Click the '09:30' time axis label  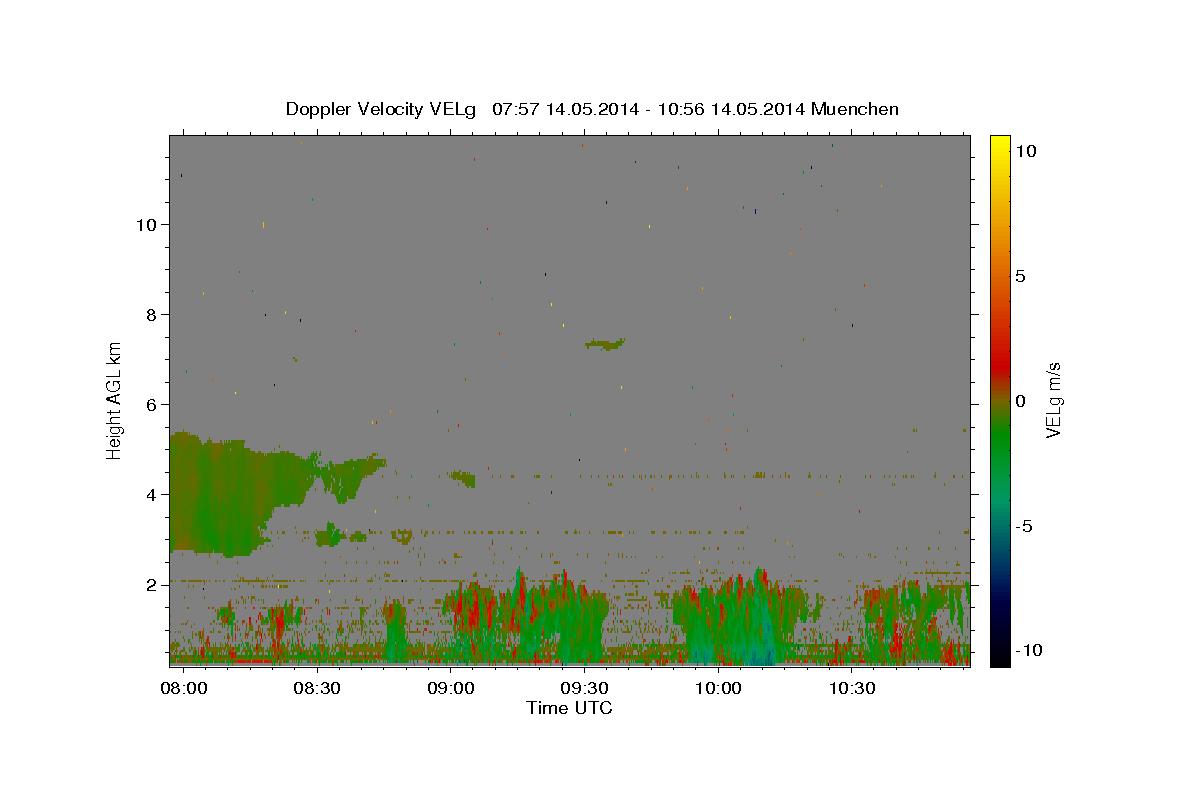tap(584, 689)
